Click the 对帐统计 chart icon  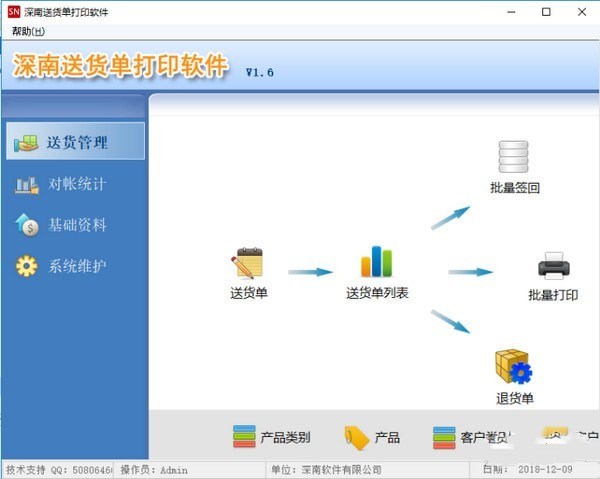(x=26, y=185)
